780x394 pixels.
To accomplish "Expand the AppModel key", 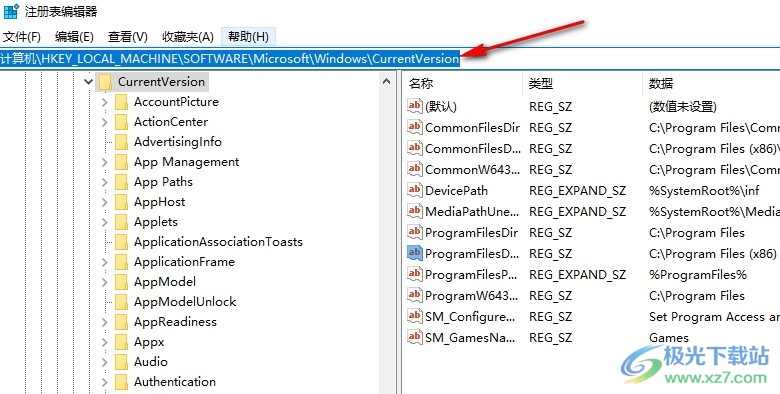I will pyautogui.click(x=104, y=282).
